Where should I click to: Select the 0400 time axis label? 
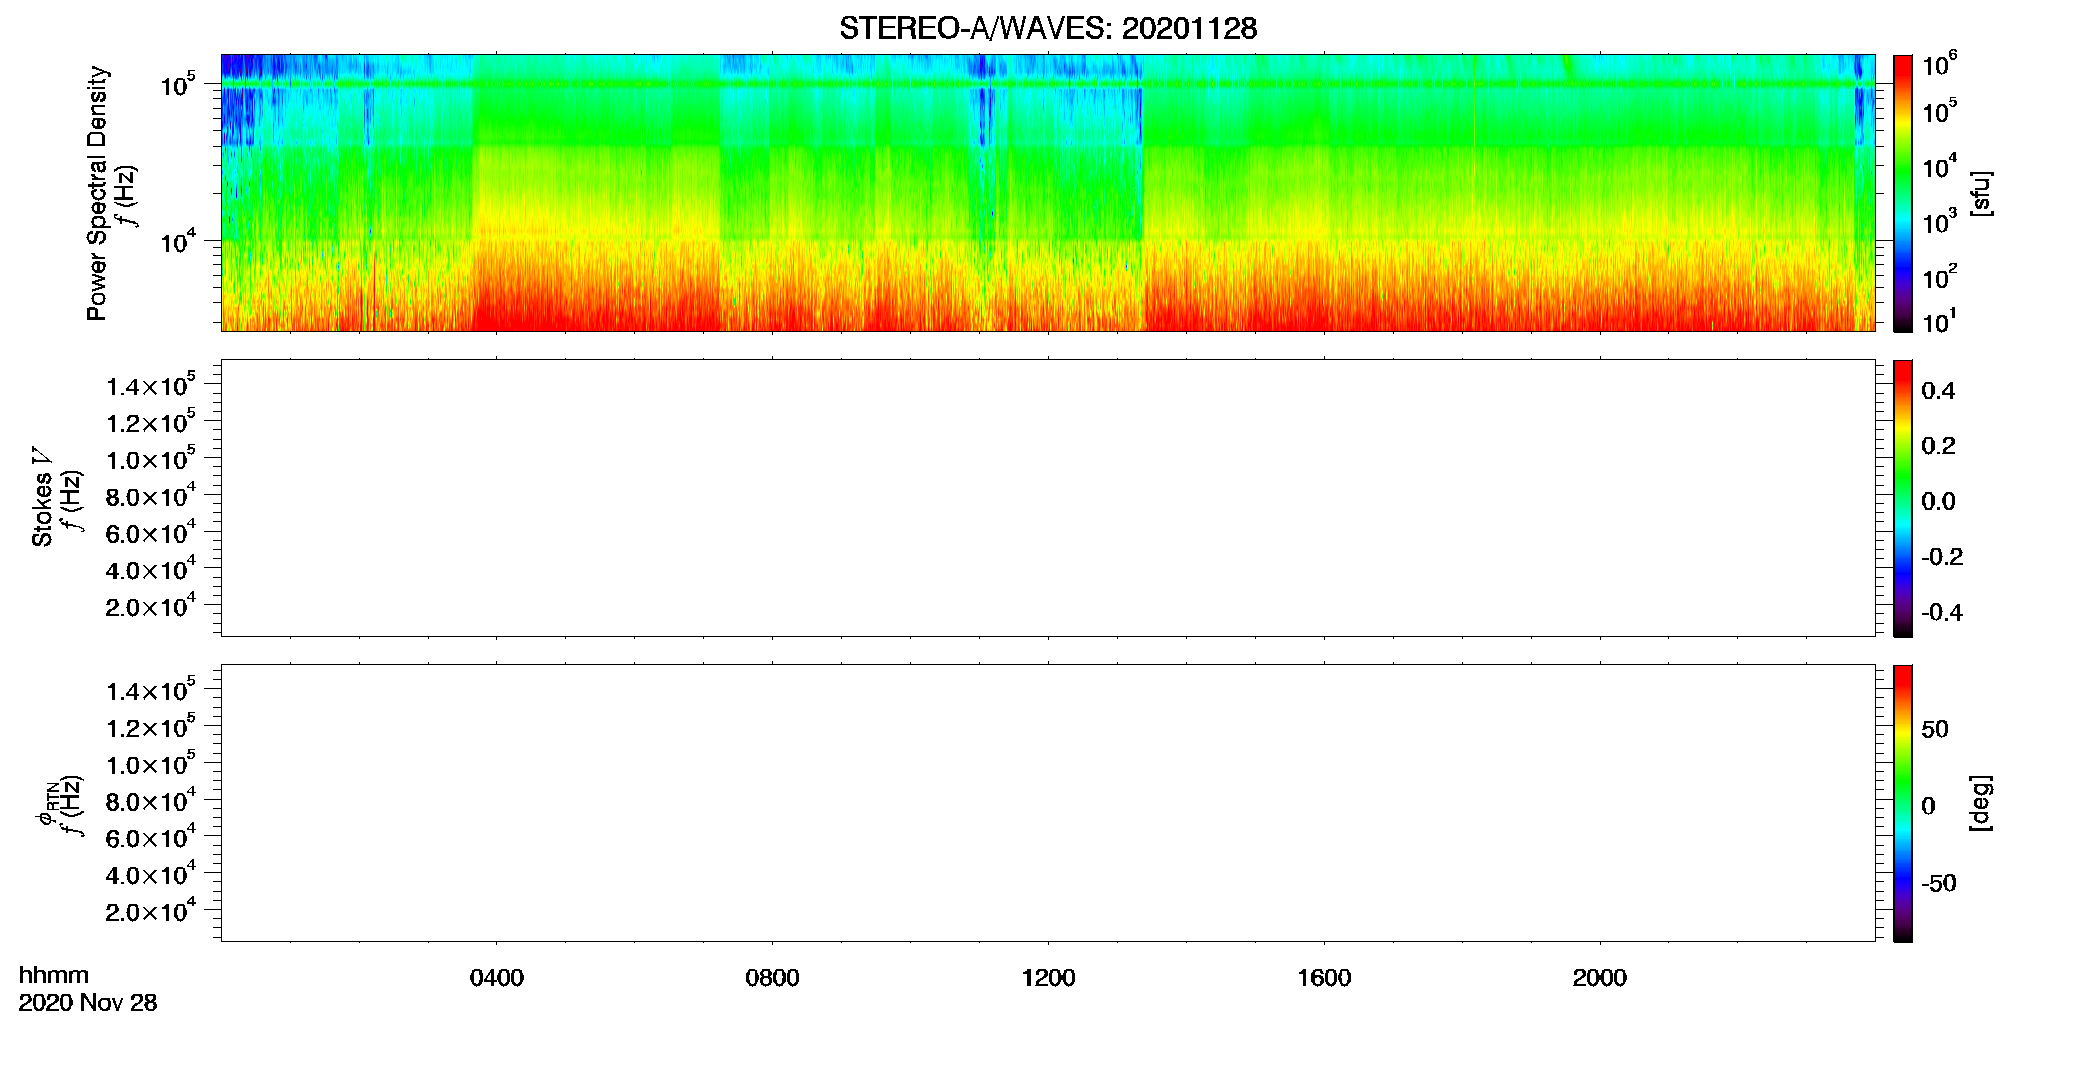pyautogui.click(x=497, y=978)
